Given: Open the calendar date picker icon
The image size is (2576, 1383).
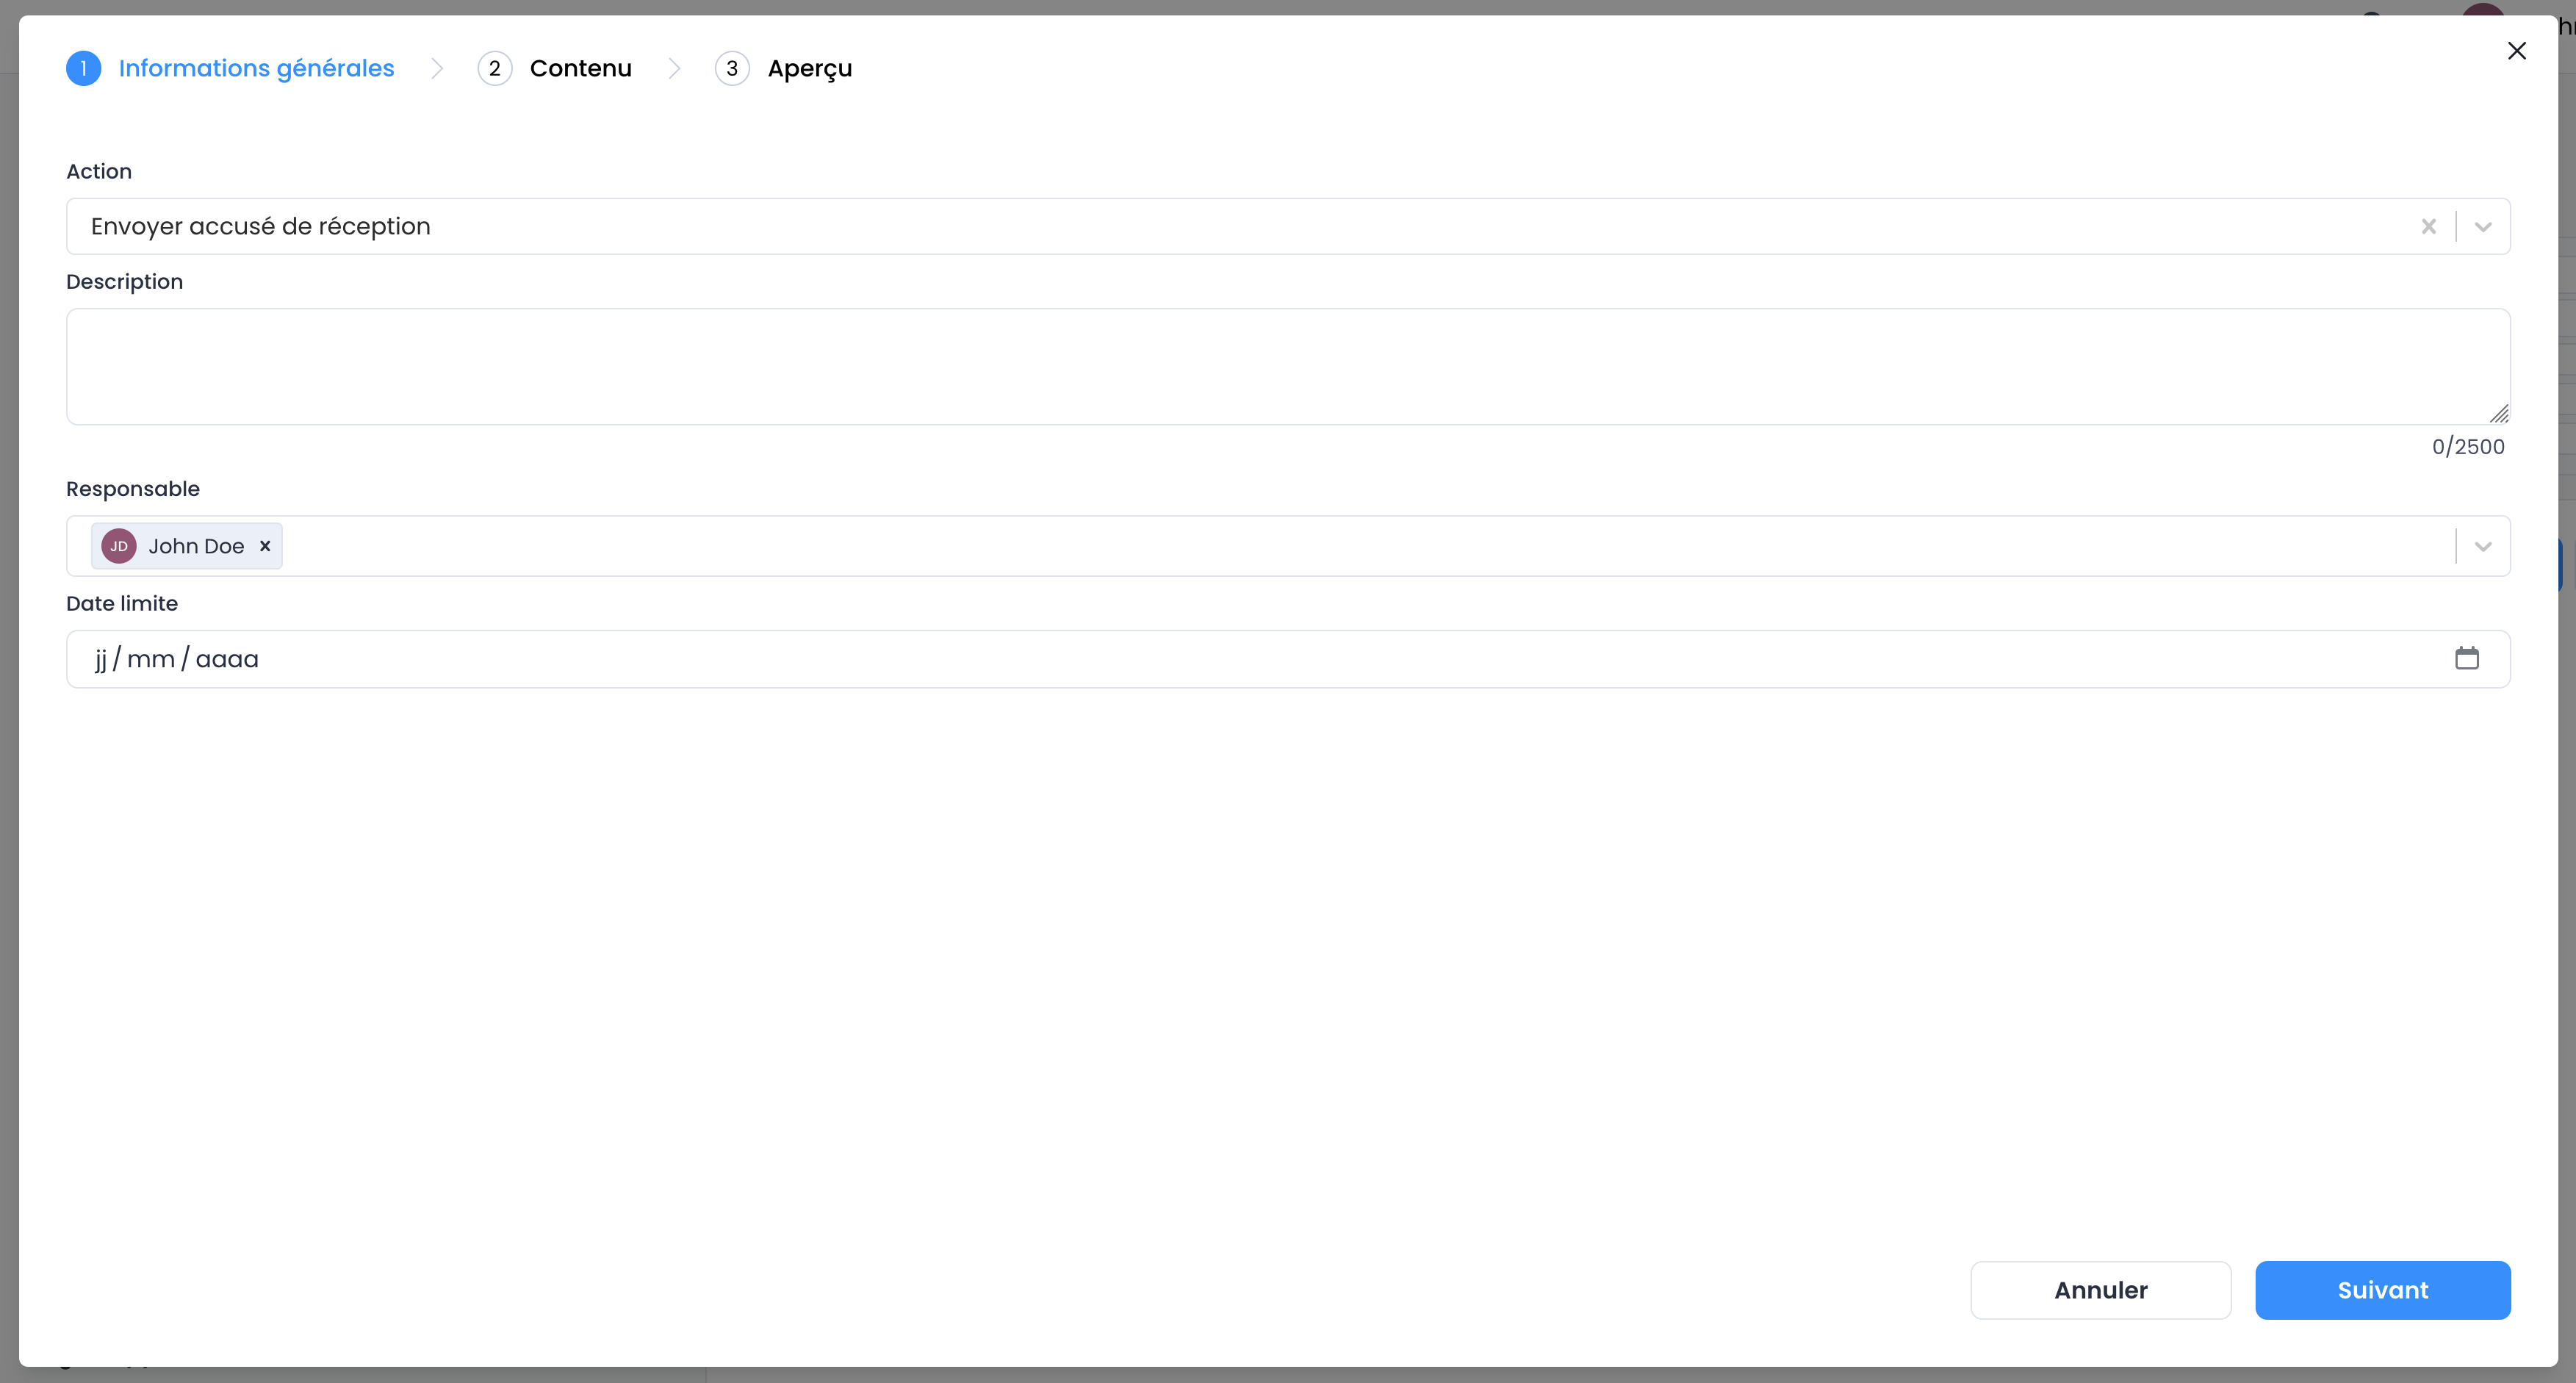Looking at the screenshot, I should click(x=2466, y=658).
